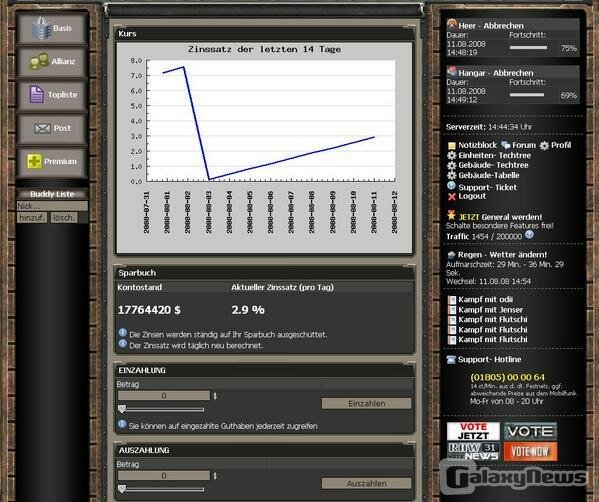
Task: Open Kampf mit odii report
Action: pyautogui.click(x=485, y=300)
